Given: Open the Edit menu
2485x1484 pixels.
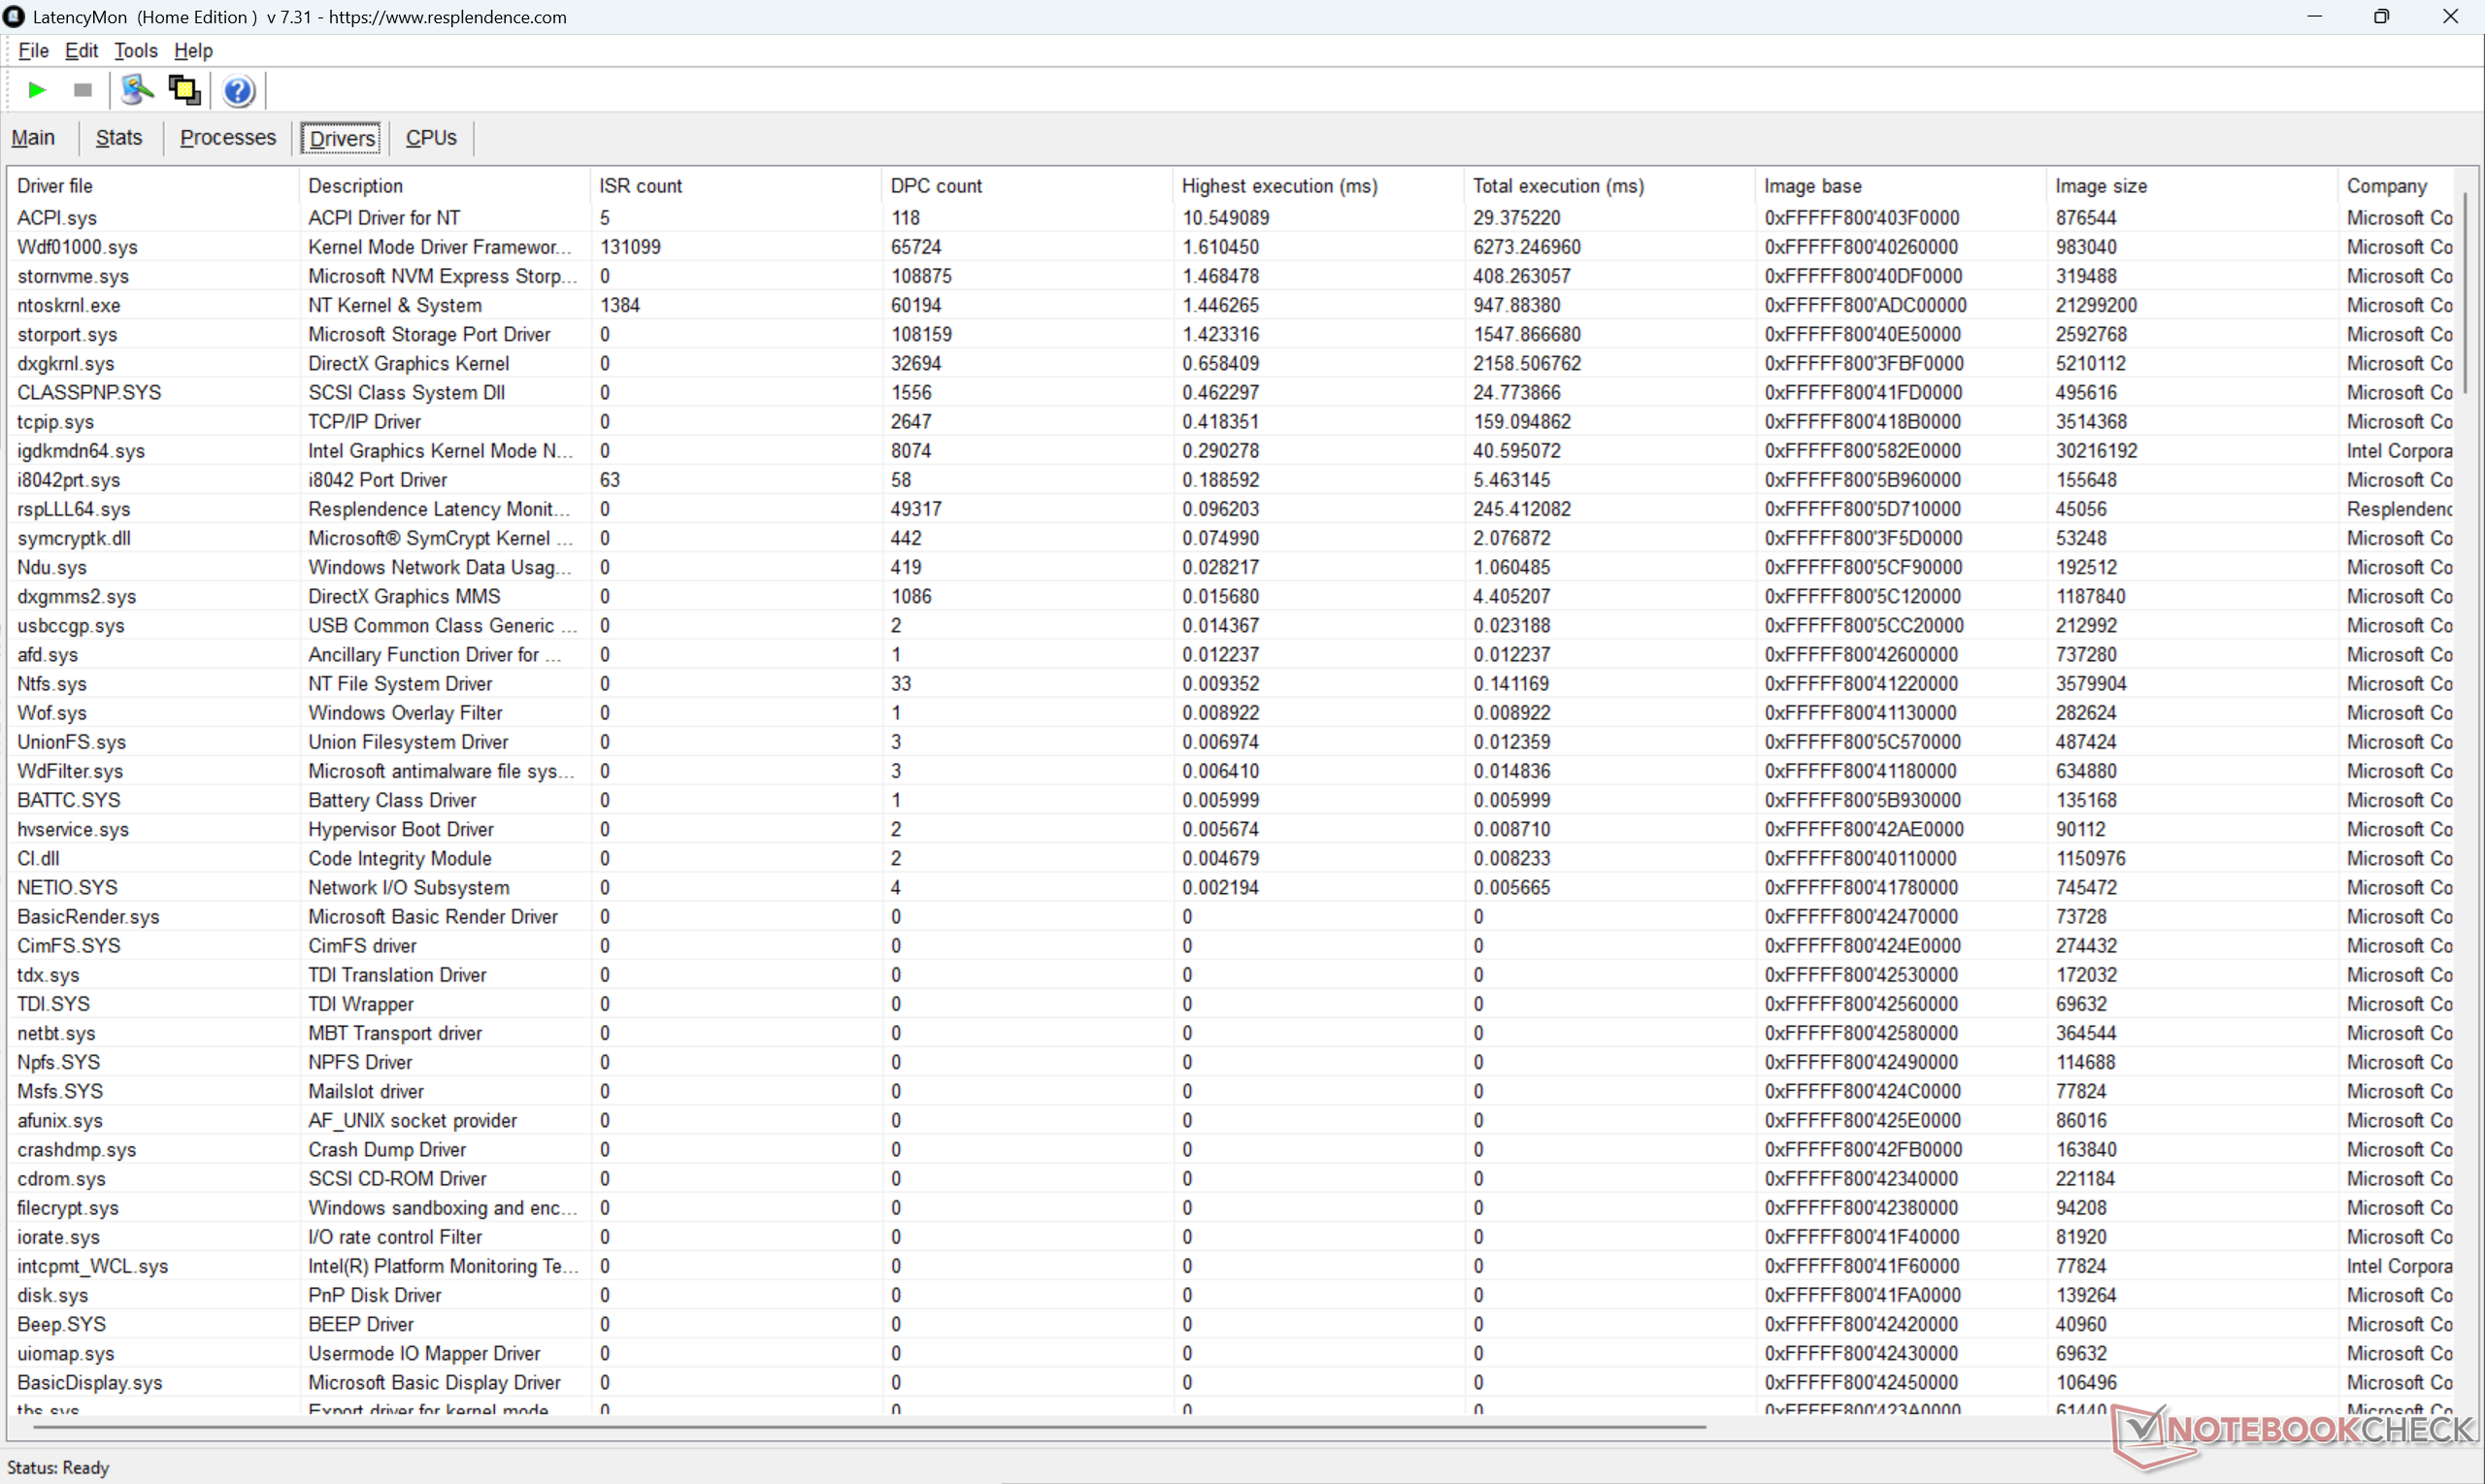Looking at the screenshot, I should tap(81, 50).
